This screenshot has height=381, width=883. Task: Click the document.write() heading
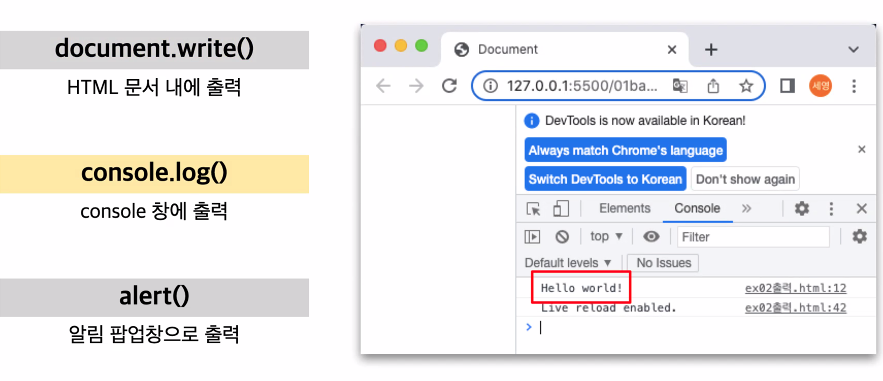coord(154,50)
